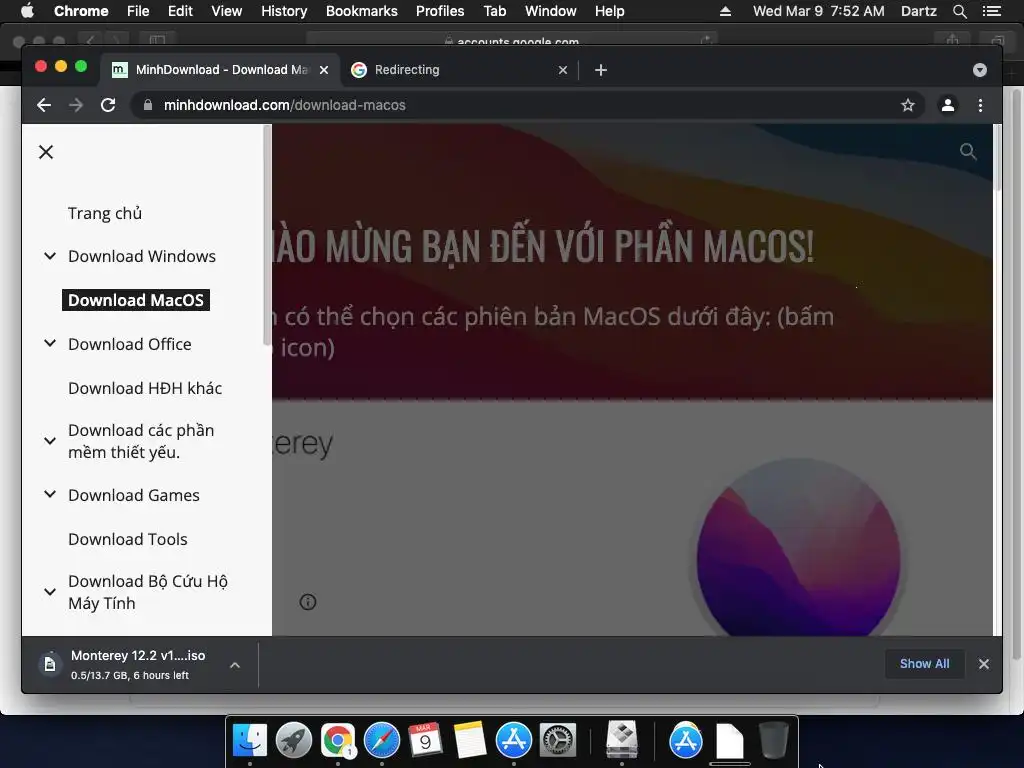This screenshot has height=768, width=1024.
Task: Open the Help menu
Action: (x=609, y=11)
